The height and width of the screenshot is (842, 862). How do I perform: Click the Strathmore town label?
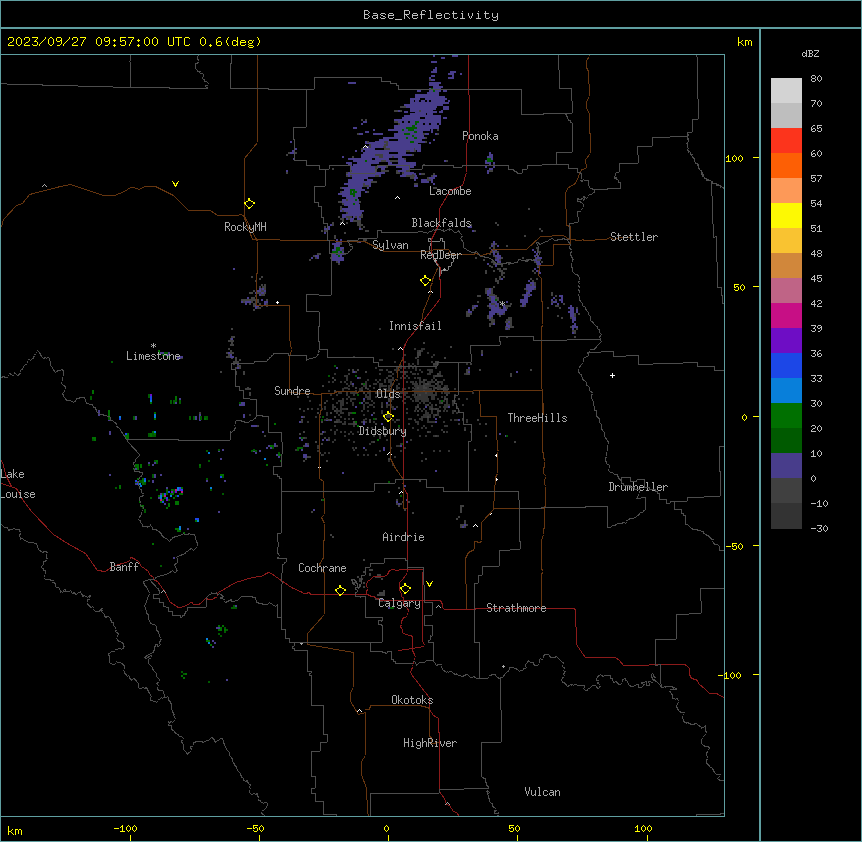coord(516,608)
